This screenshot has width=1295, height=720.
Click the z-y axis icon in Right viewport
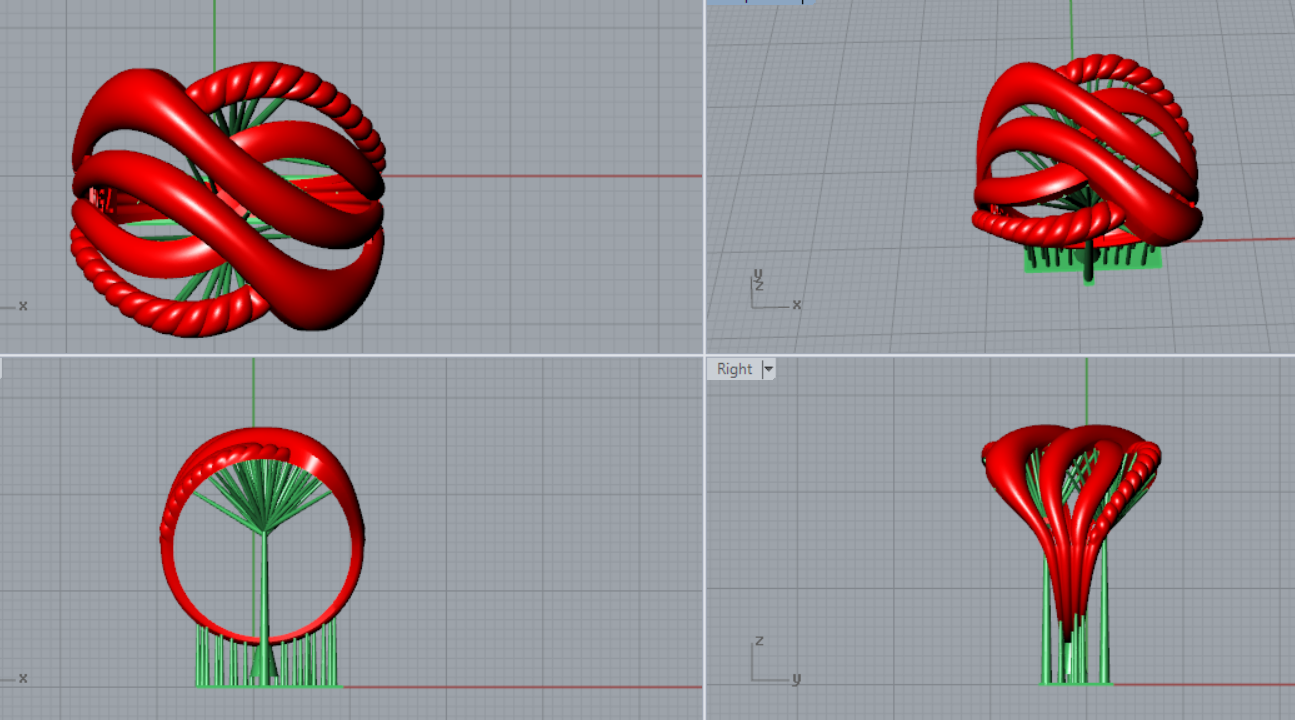[x=772, y=665]
